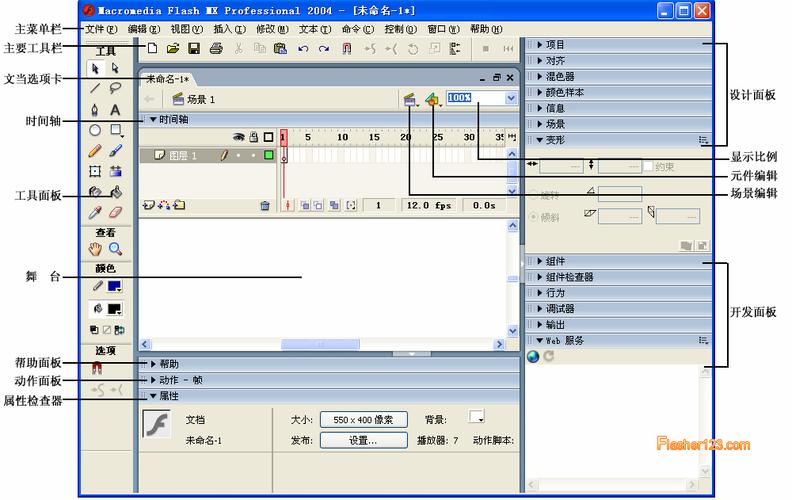792x500 pixels.
Task: Pick the Eraser tool
Action: (x=116, y=212)
